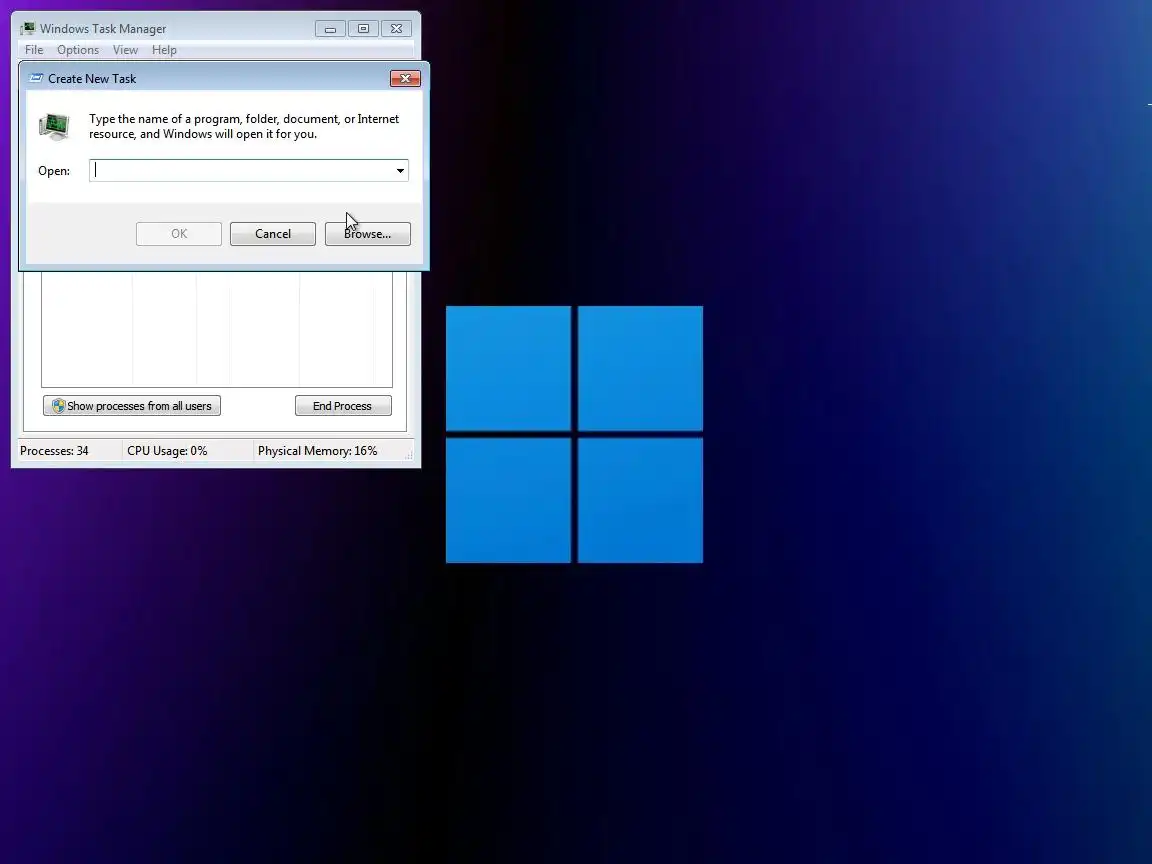Click the greyed-out OK button
Screen dimensions: 1152x864
coord(179,234)
